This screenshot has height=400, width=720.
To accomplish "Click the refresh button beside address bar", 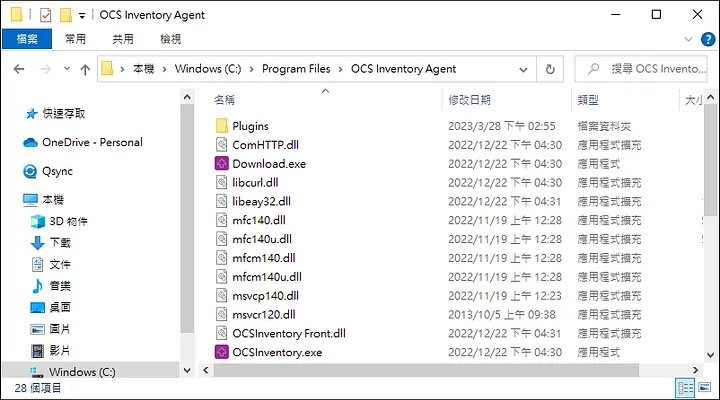I will point(550,69).
